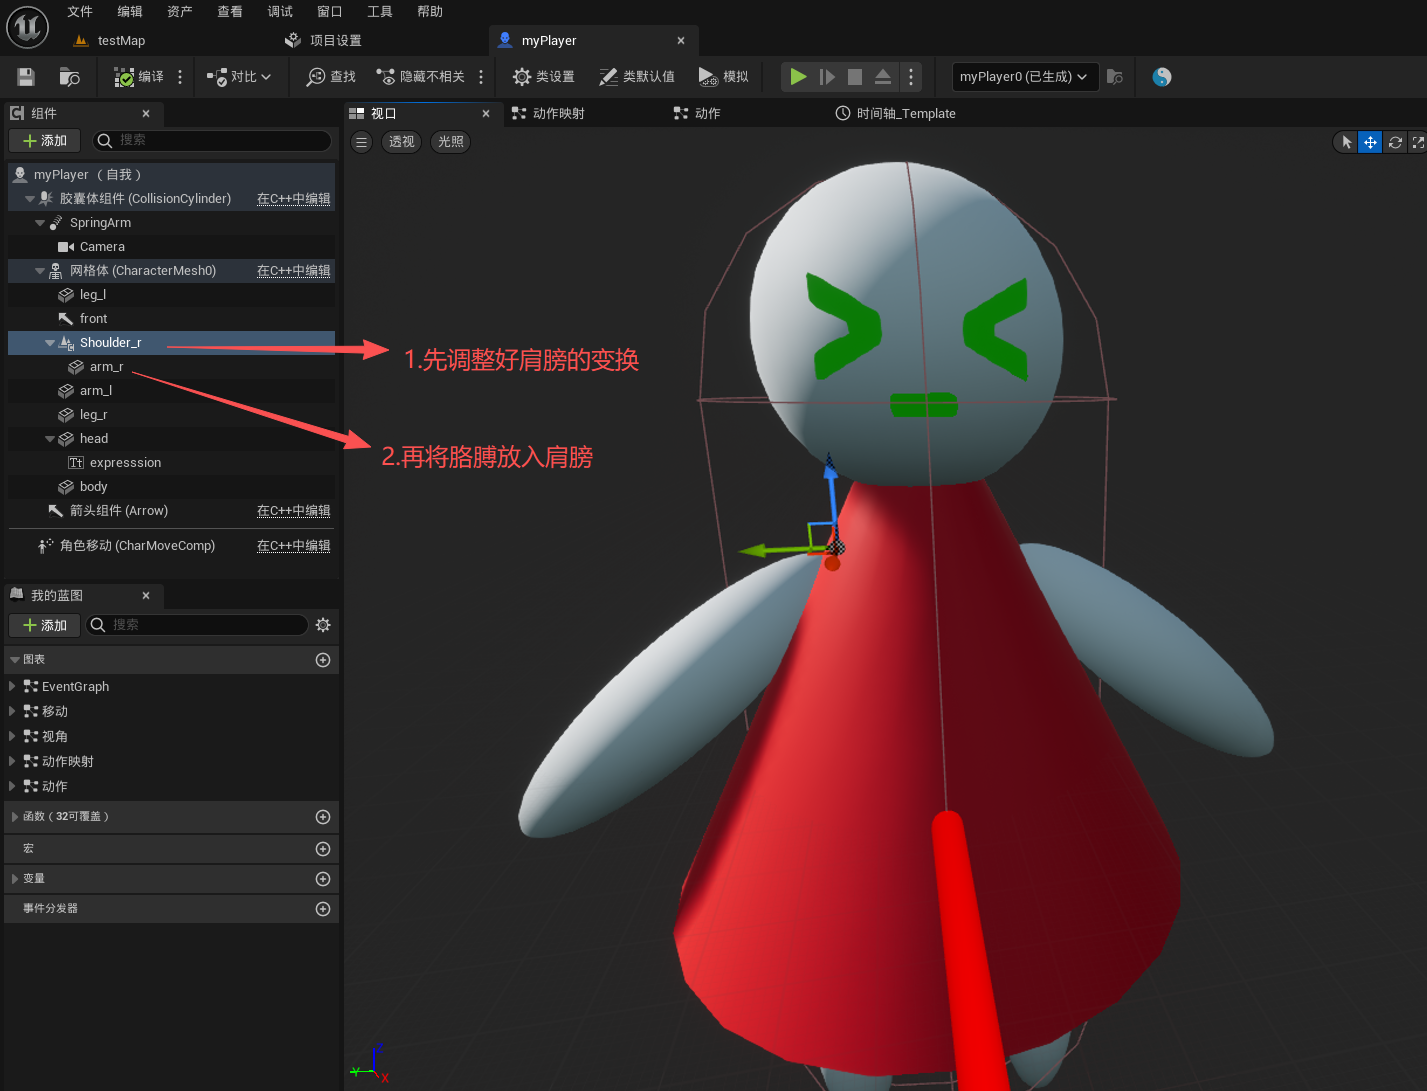Click 添加 in 我的蓝图 panel

tap(45, 625)
